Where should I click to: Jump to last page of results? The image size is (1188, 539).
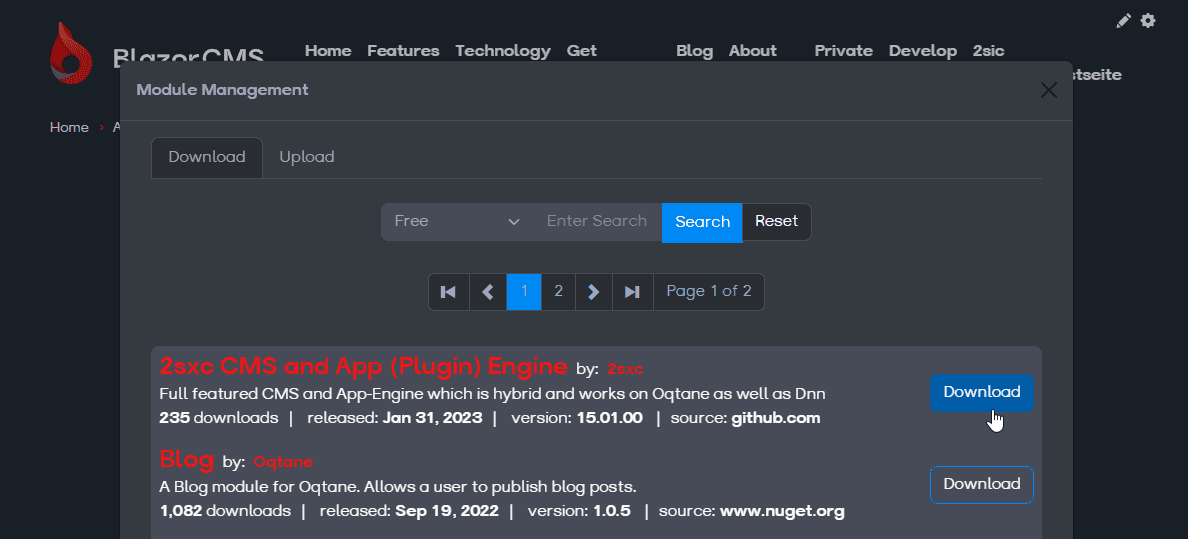click(632, 292)
